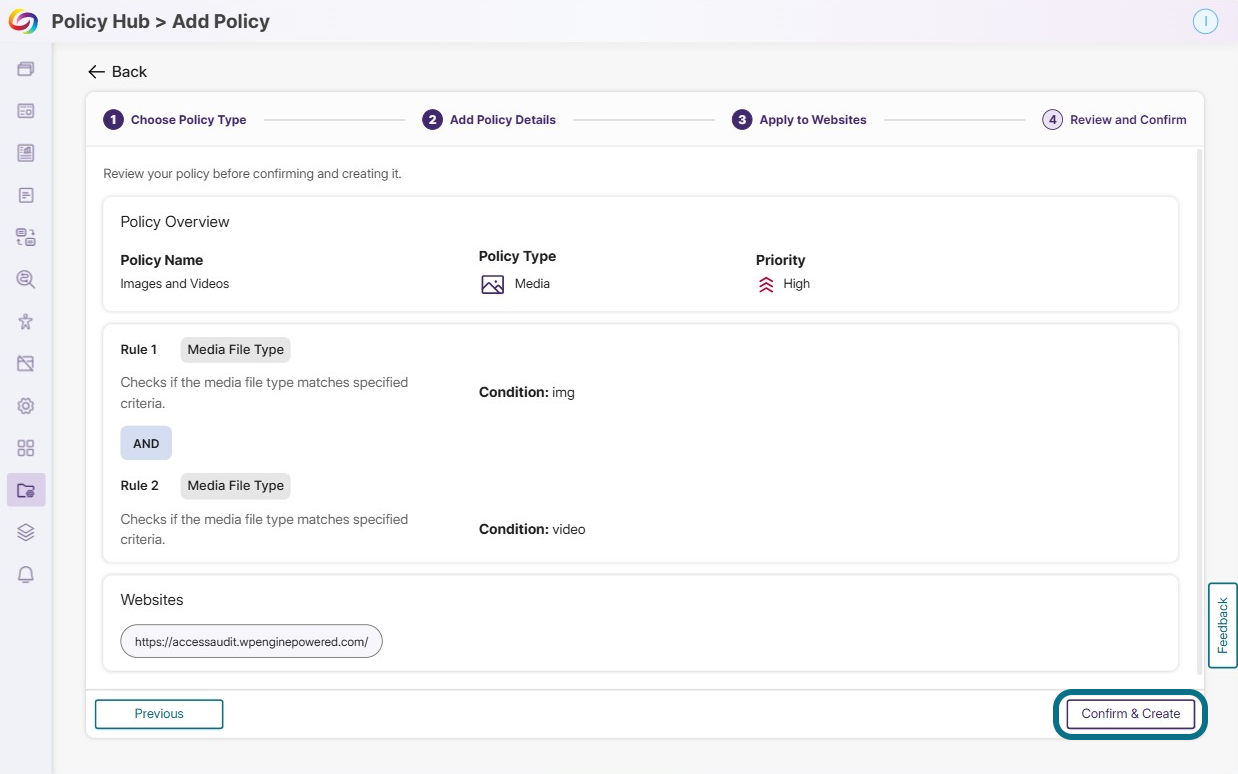Viewport: 1238px width, 774px height.
Task: Open the highlighted Policy Hub folder icon
Action: coord(26,490)
